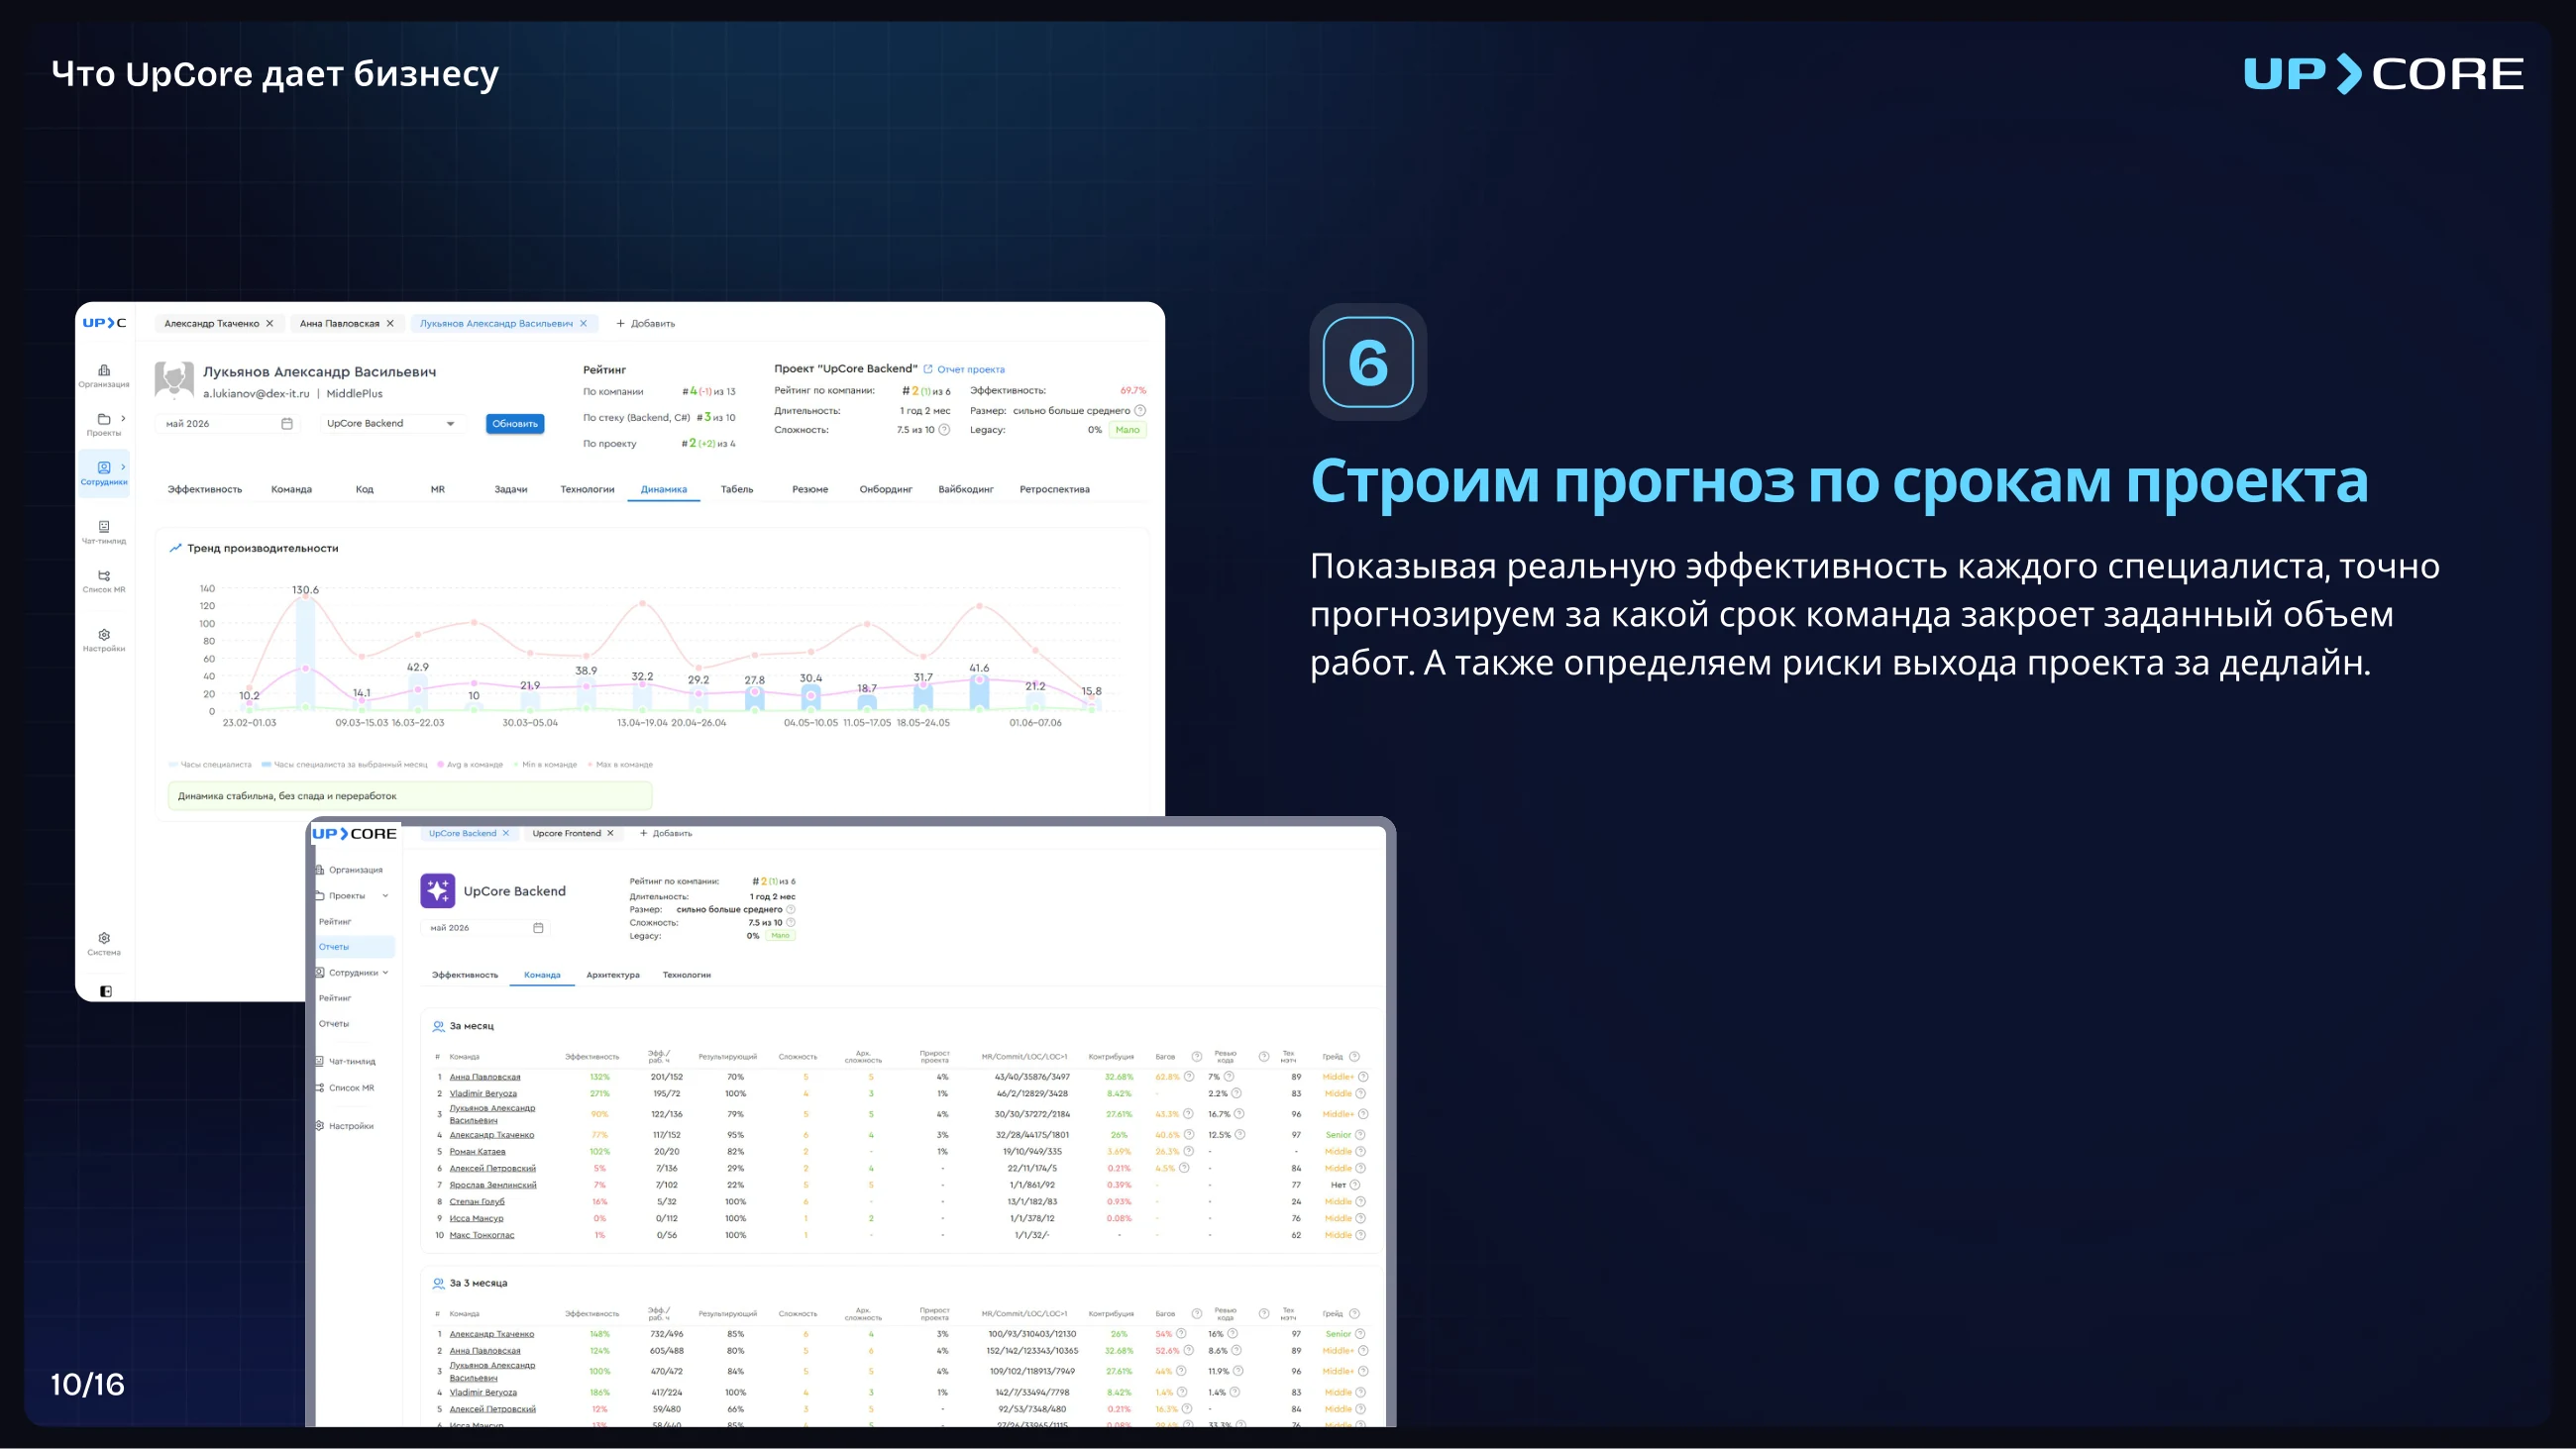Click help icon next to Размер in employee profile
The height and width of the screenshot is (1449, 2576).
click(x=1140, y=410)
